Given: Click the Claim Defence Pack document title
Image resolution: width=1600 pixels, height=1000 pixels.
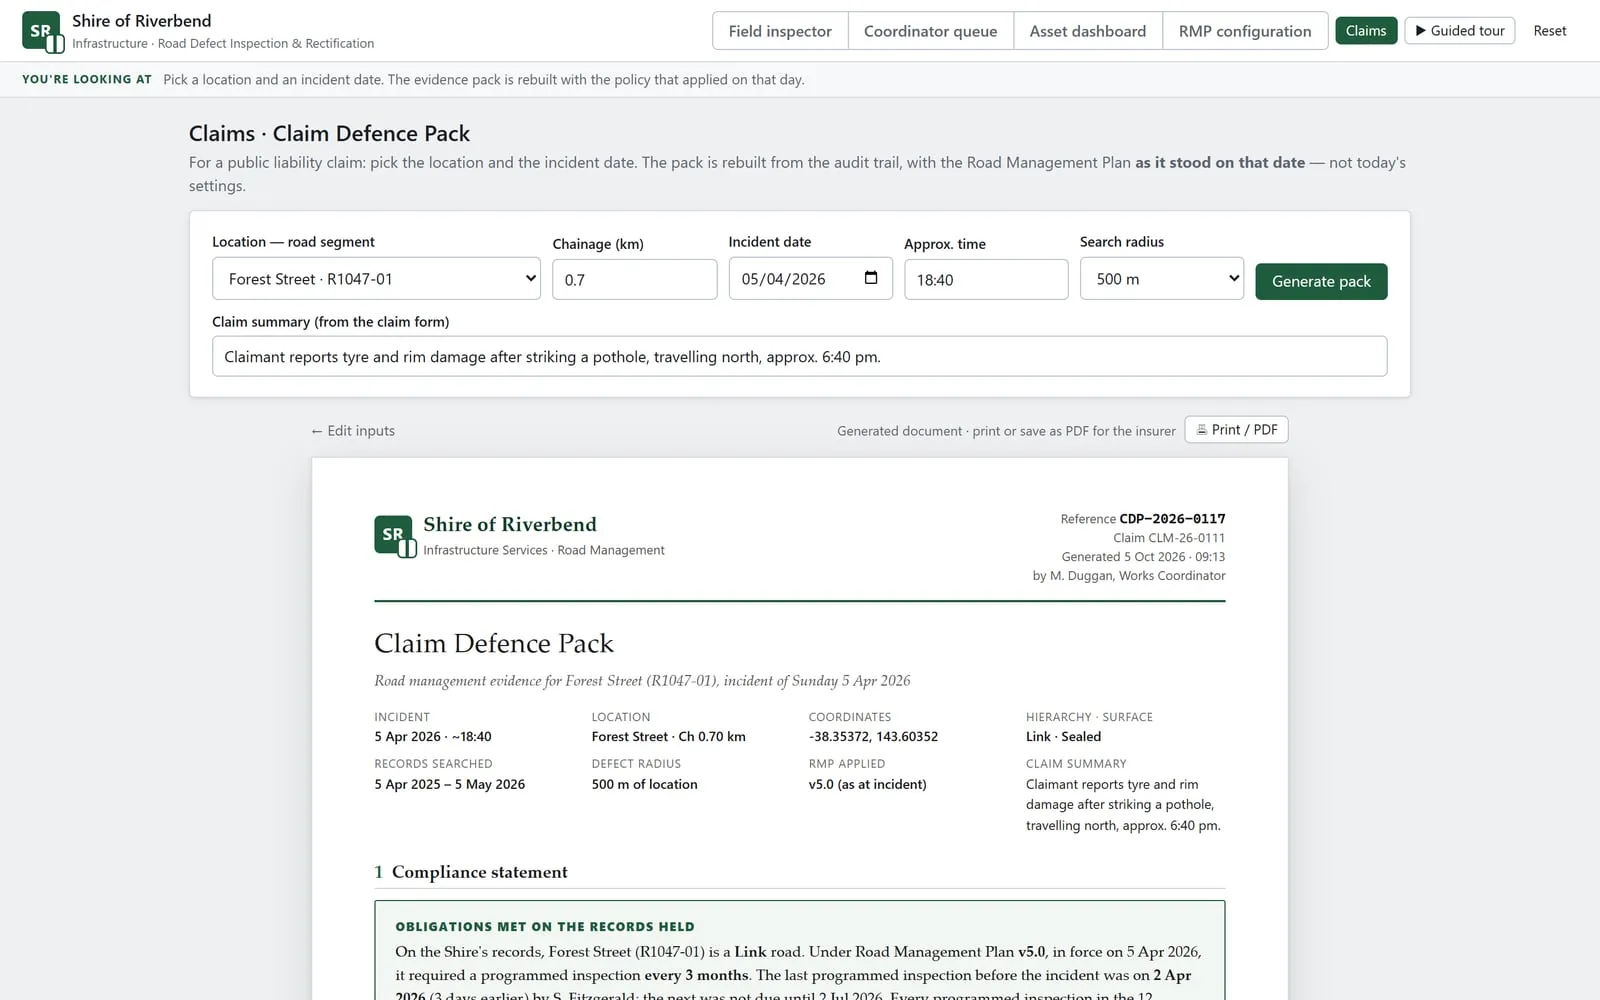Looking at the screenshot, I should [494, 643].
